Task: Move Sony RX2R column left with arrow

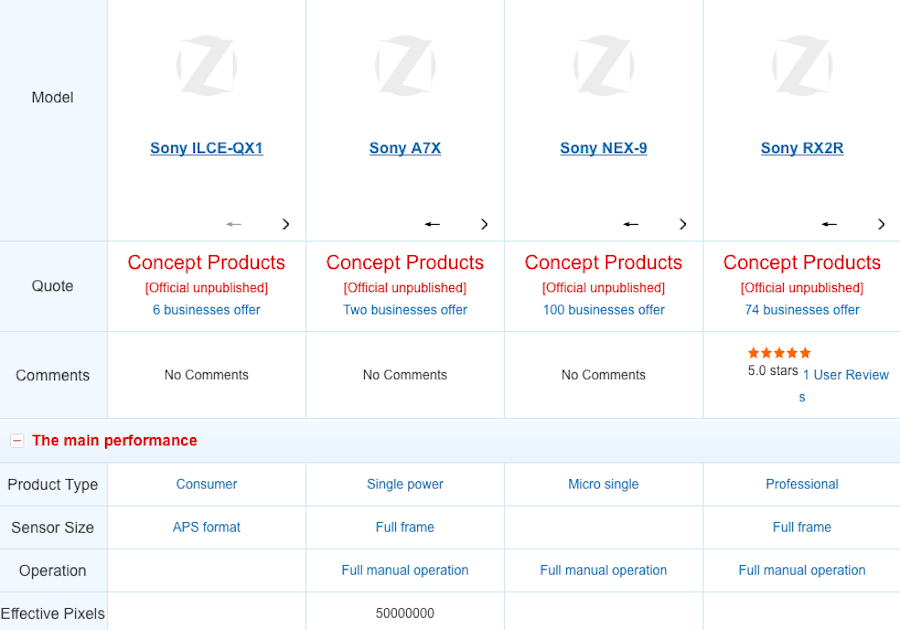Action: pos(829,224)
